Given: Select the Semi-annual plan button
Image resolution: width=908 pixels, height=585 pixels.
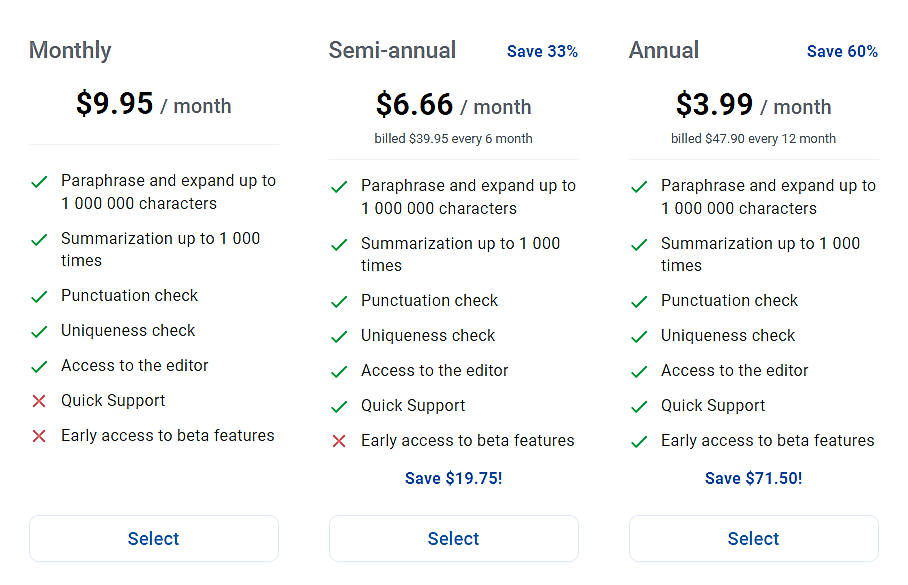Looking at the screenshot, I should point(453,538).
